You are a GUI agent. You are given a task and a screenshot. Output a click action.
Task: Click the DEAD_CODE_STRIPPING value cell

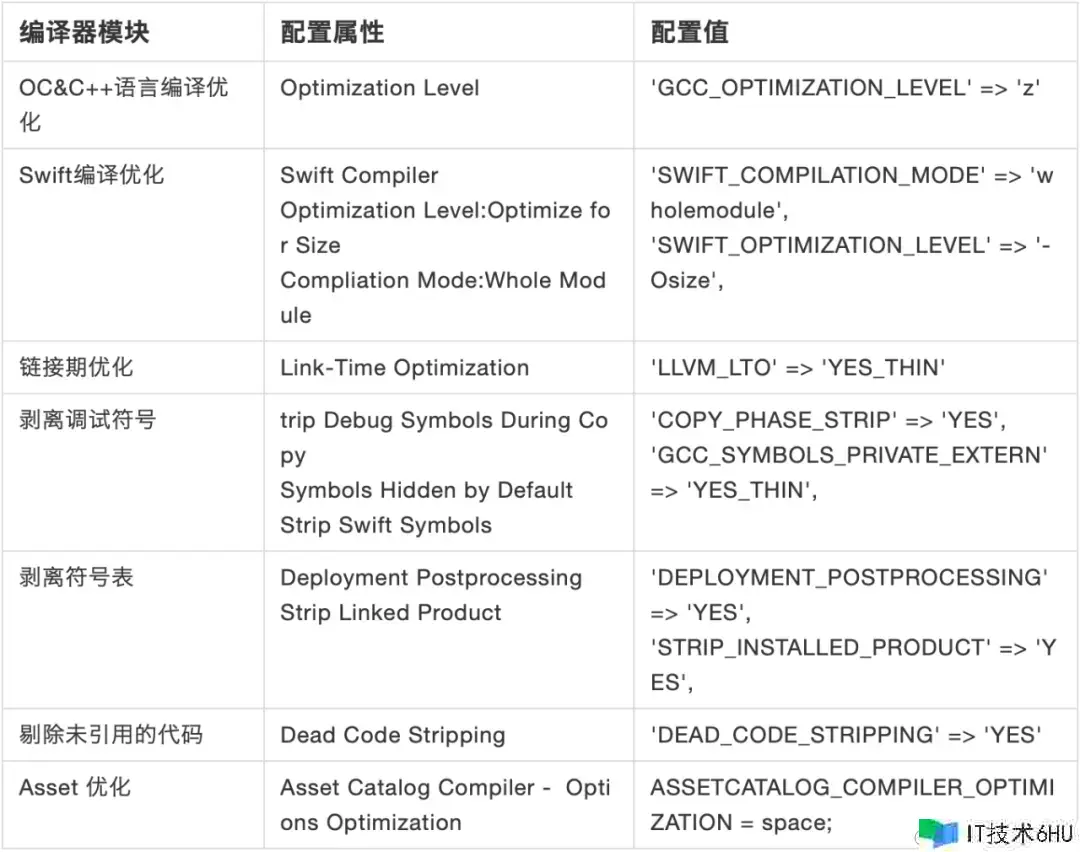[x=846, y=735]
